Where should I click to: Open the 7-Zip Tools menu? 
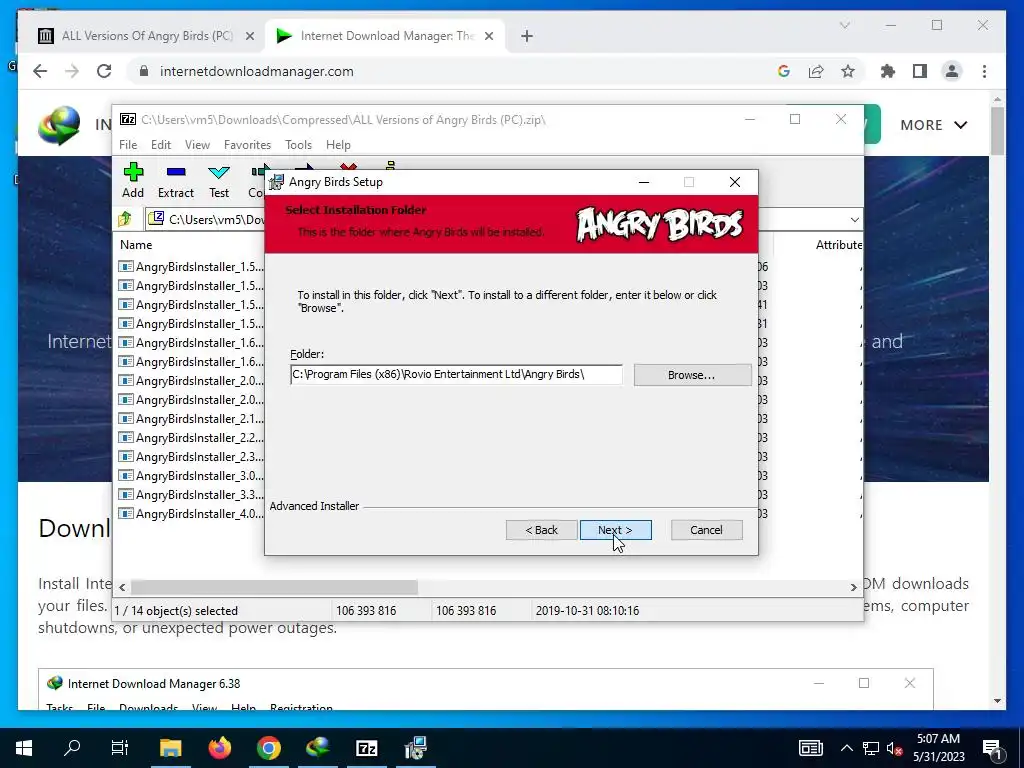(298, 144)
